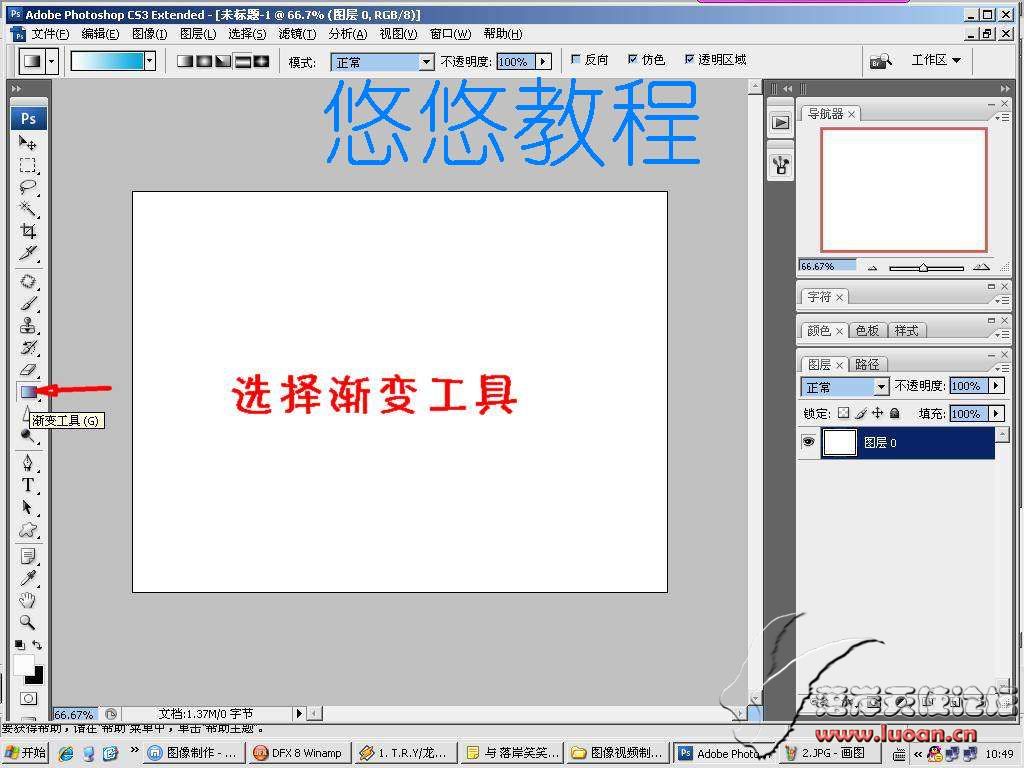Viewport: 1024px width, 768px height.
Task: Choose the diamond gradient style
Action: tap(261, 61)
